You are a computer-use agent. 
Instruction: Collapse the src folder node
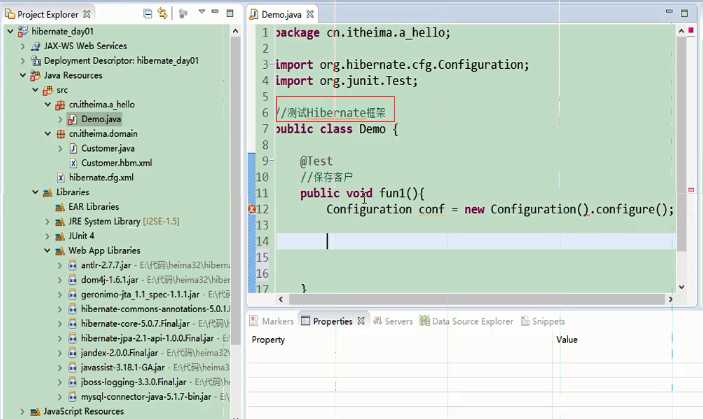(35, 90)
